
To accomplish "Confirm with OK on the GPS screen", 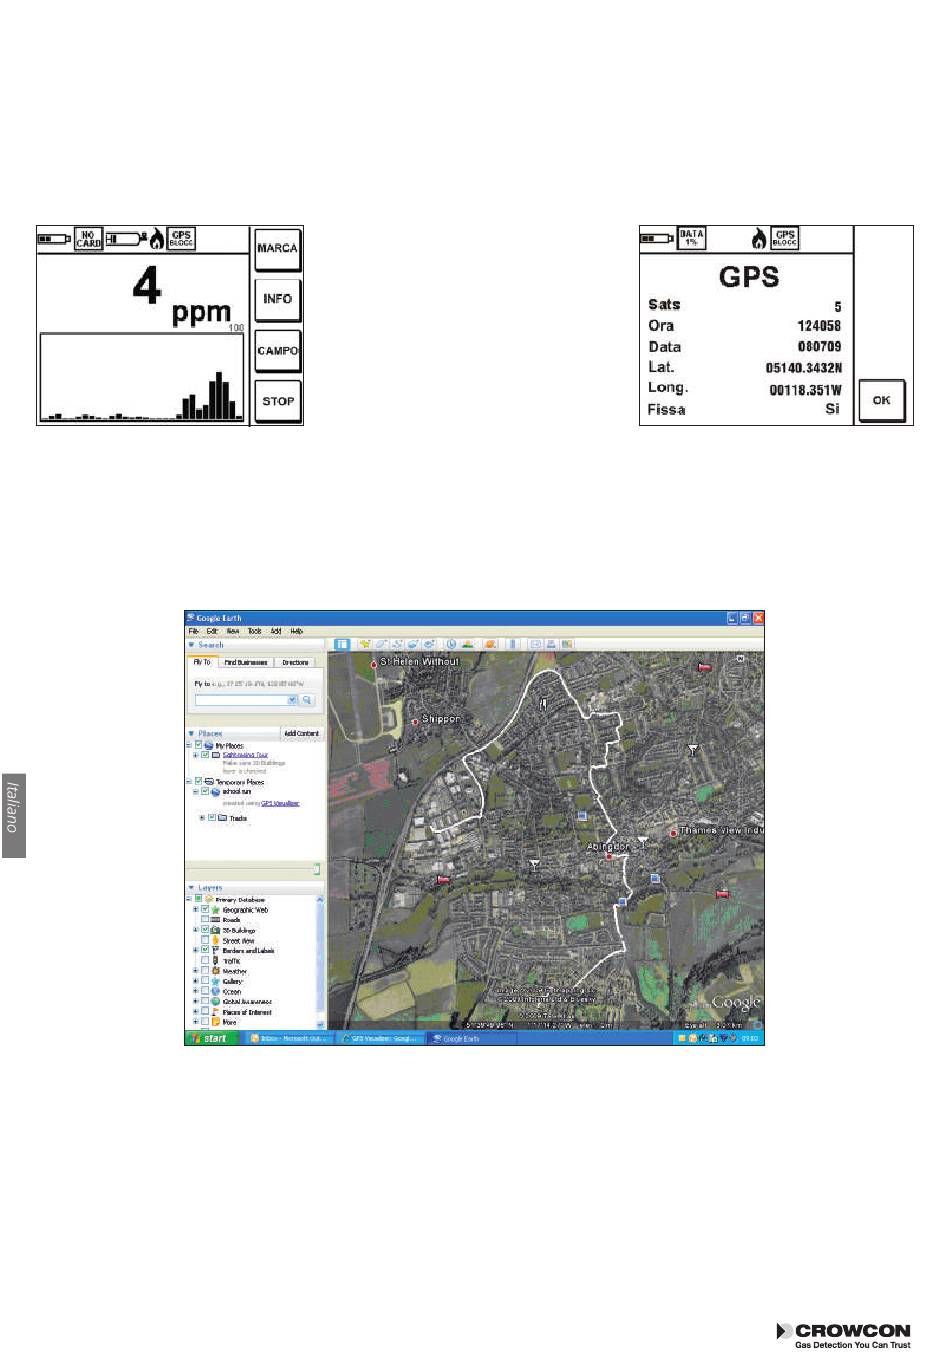I will click(x=881, y=400).
